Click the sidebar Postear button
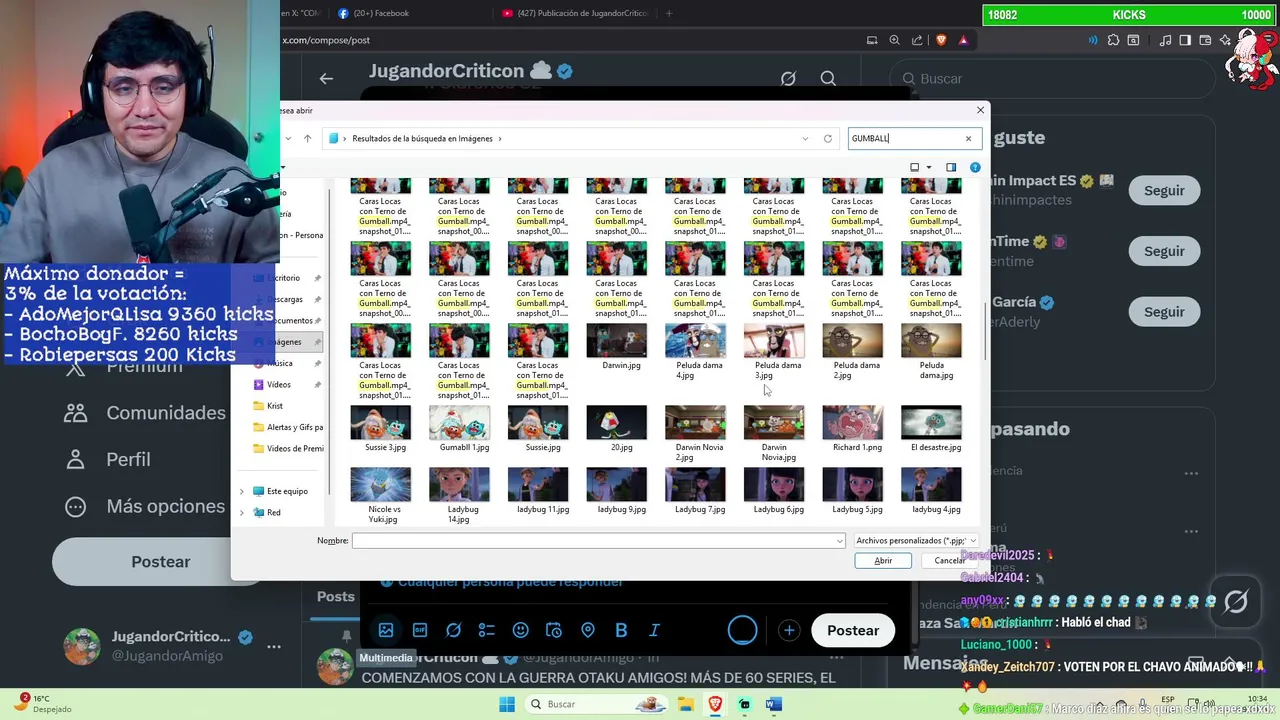 point(161,561)
